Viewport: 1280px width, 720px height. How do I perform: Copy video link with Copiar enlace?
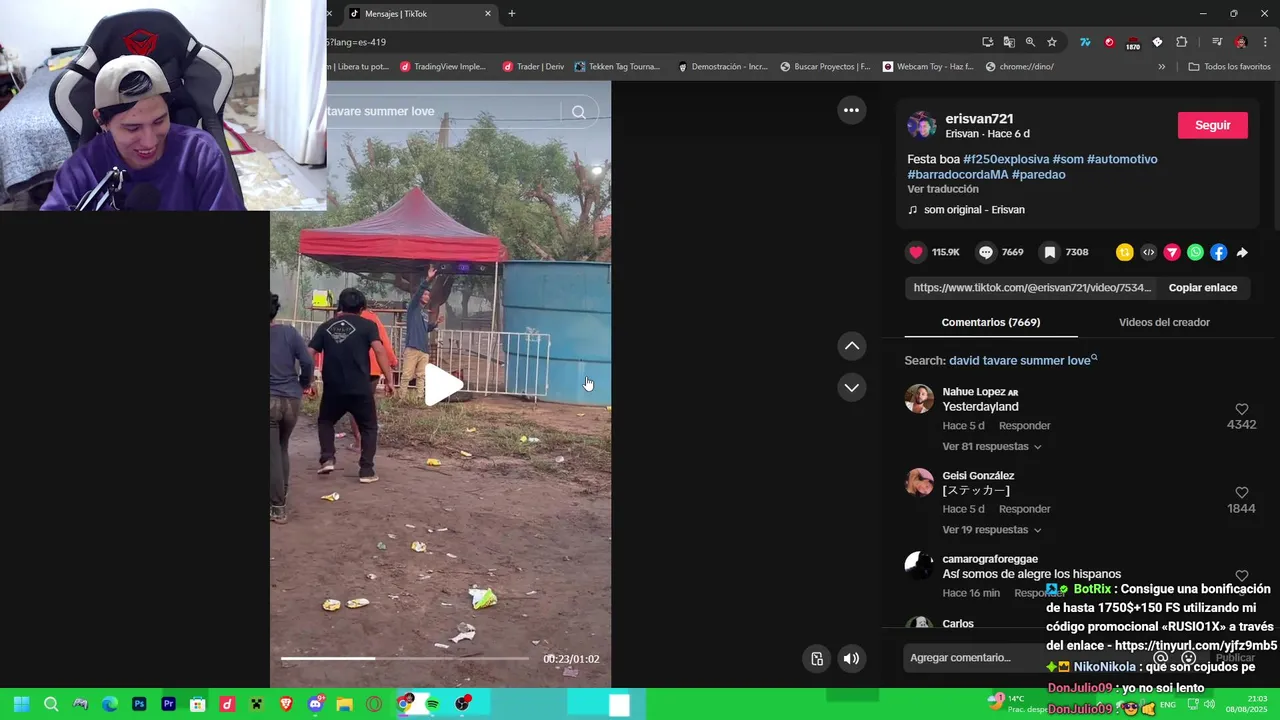[1203, 287]
